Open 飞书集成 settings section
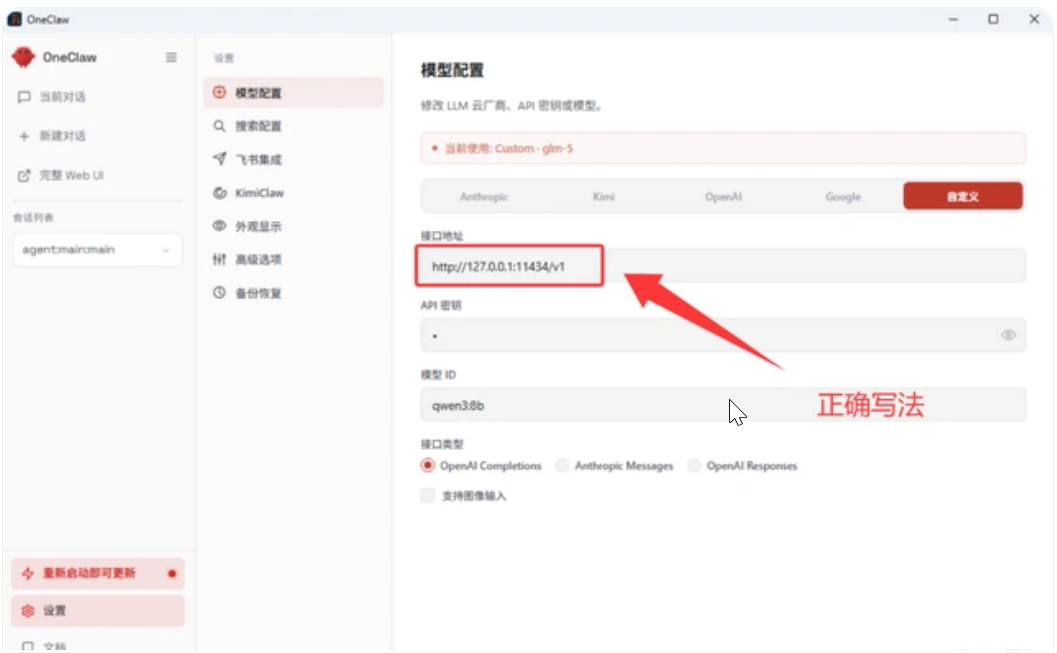Viewport: 1057px width, 653px height. 294,159
